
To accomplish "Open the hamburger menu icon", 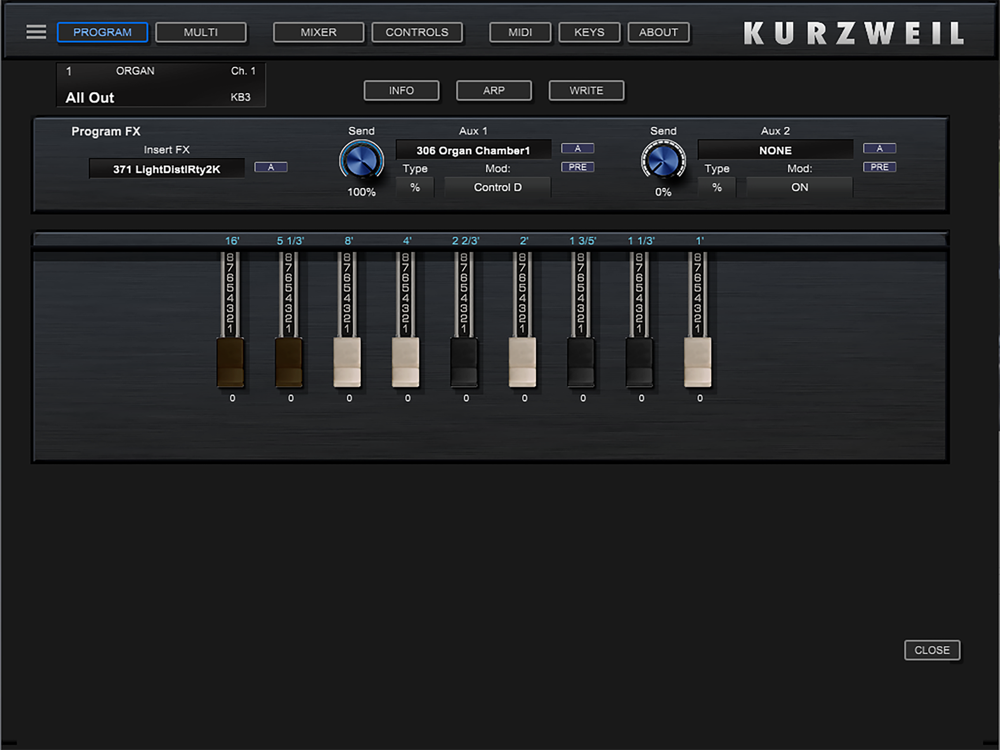I will click(36, 32).
